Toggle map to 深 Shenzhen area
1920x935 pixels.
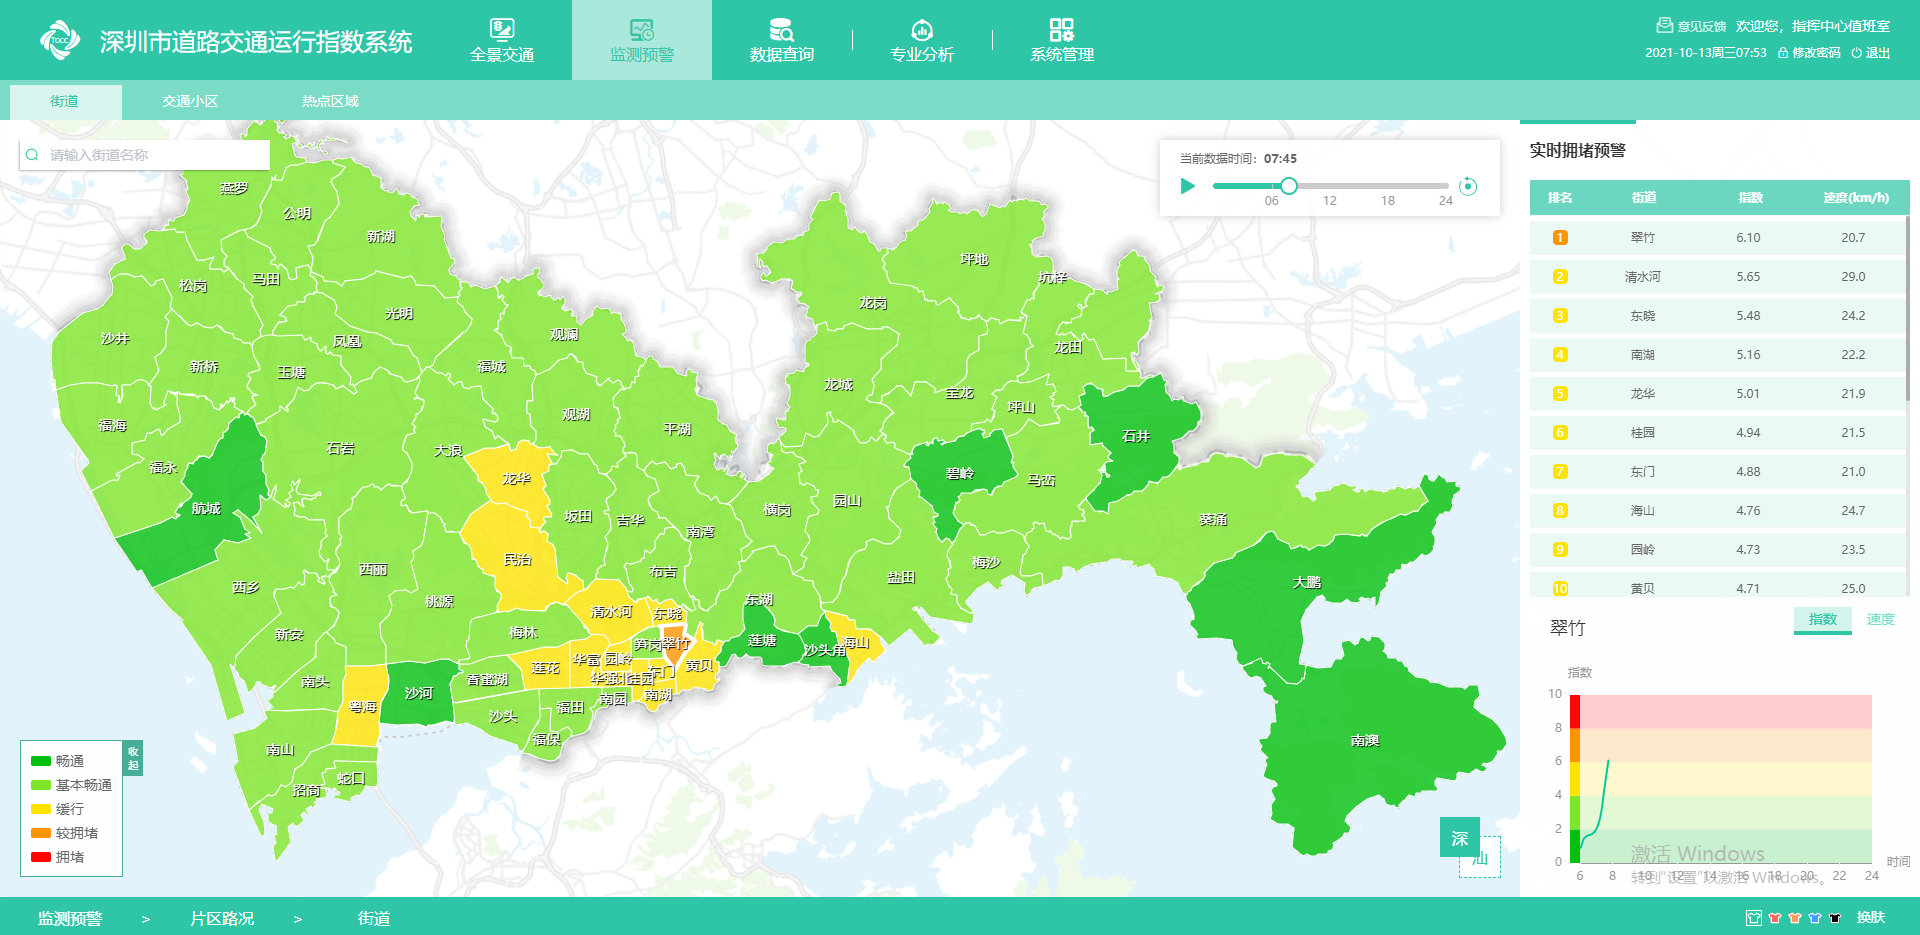pos(1459,838)
